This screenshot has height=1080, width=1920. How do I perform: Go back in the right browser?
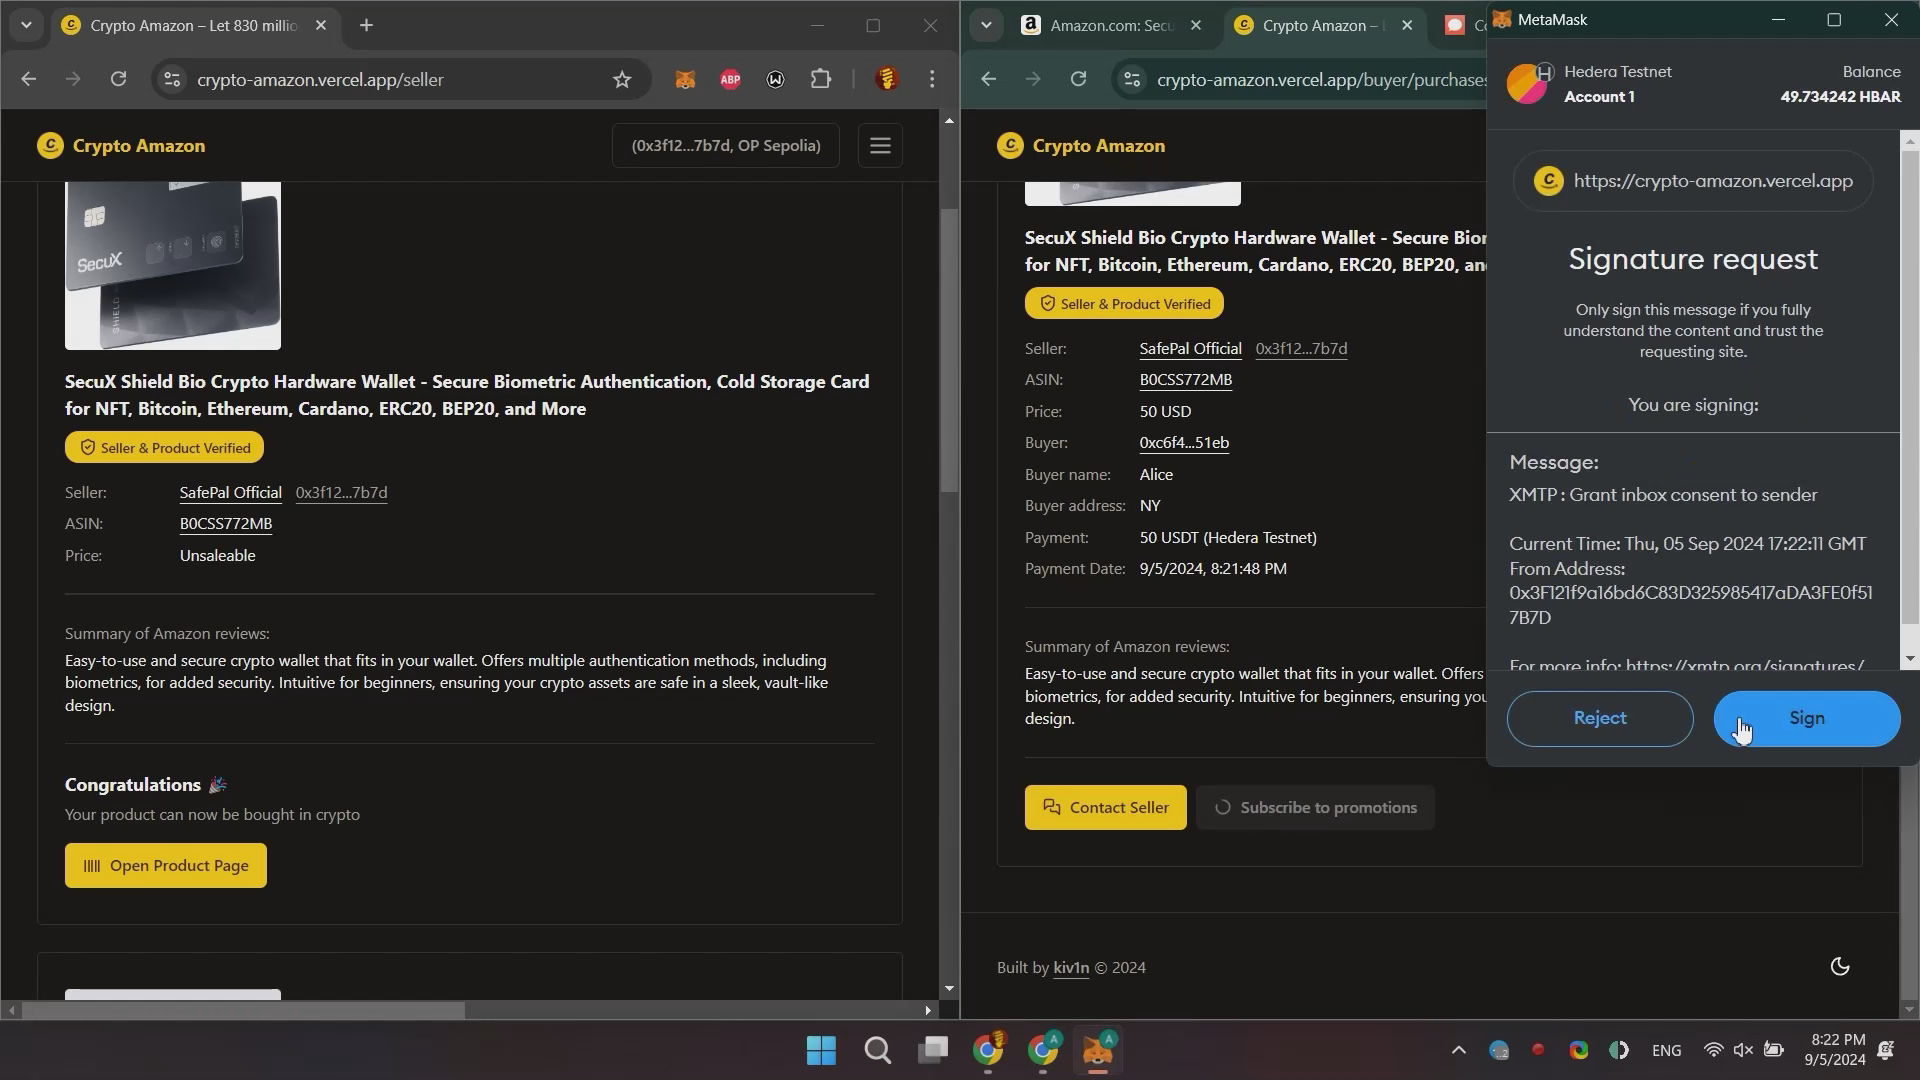pyautogui.click(x=988, y=79)
